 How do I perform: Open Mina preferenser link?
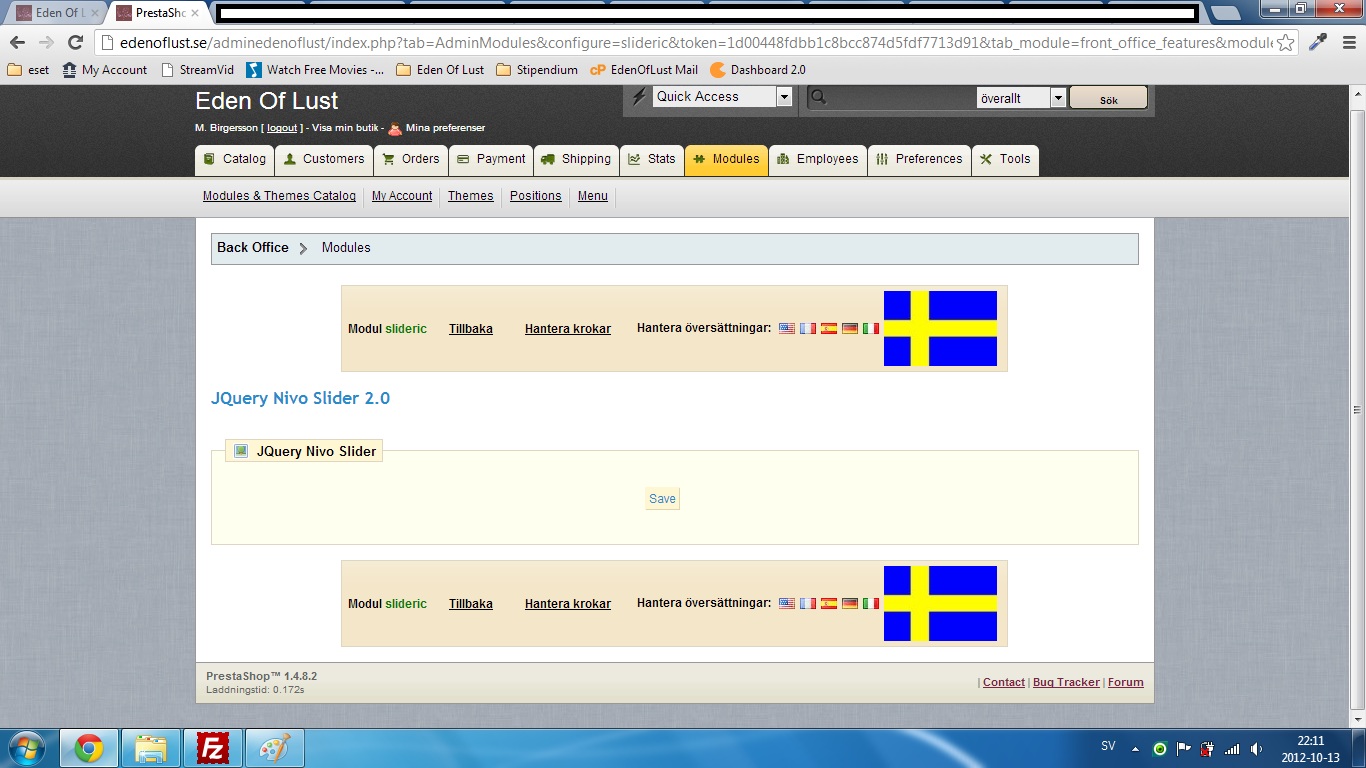point(445,128)
